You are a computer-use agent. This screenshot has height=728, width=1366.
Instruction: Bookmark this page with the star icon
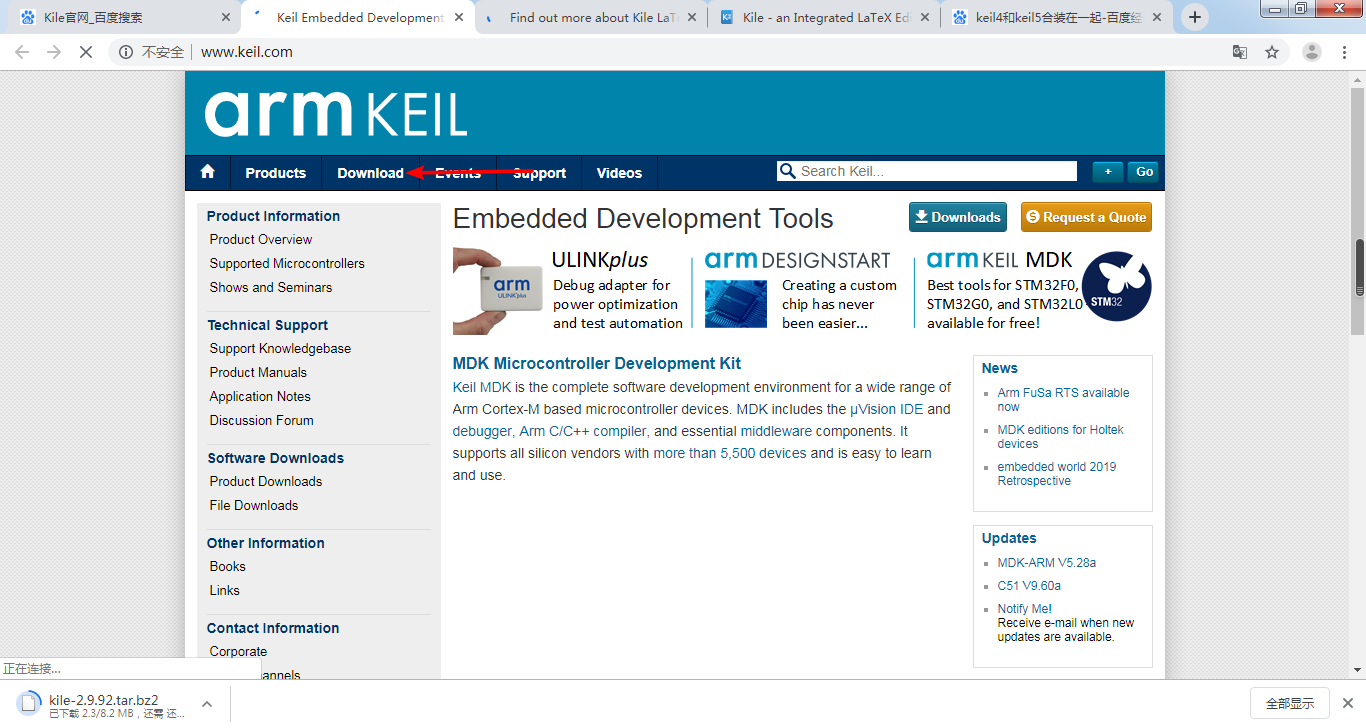[x=1271, y=51]
